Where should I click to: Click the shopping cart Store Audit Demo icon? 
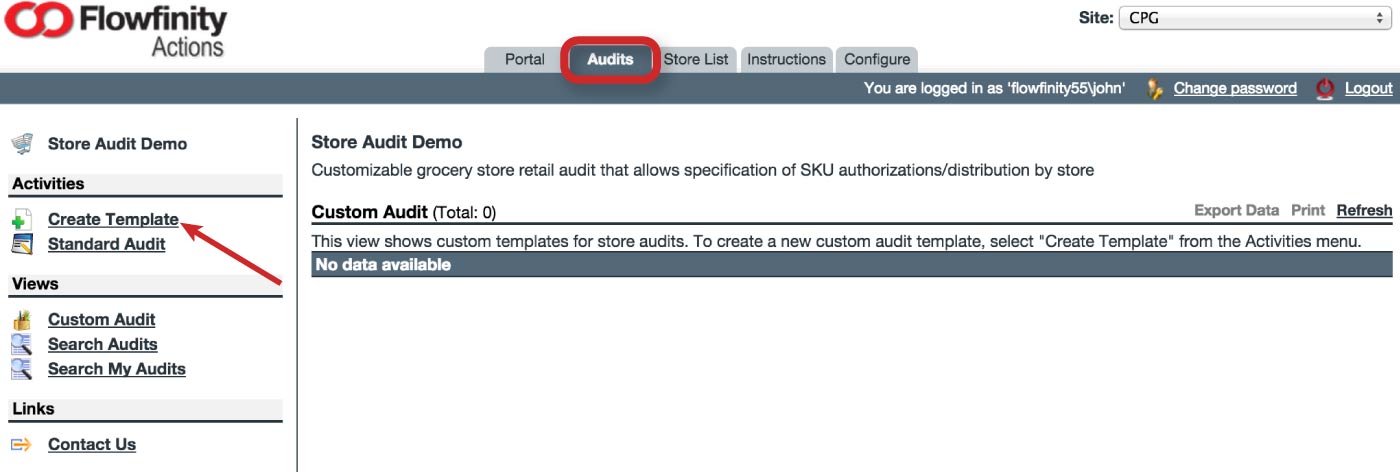[22, 144]
